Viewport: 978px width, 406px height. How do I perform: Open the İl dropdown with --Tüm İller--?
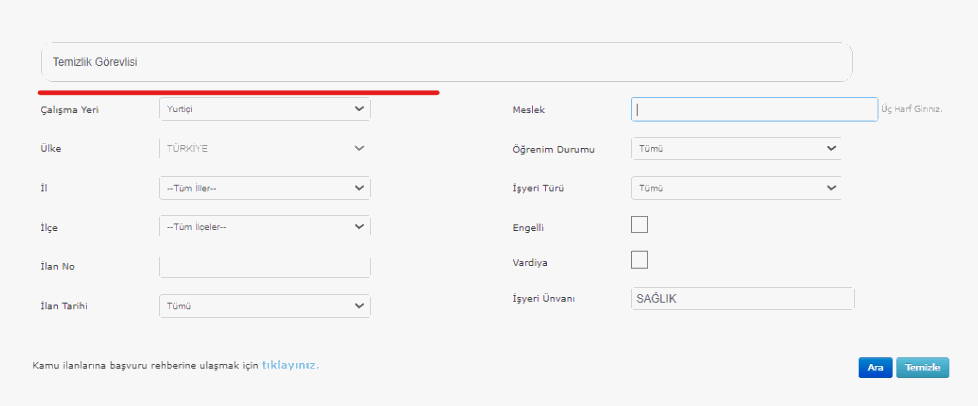click(x=264, y=188)
